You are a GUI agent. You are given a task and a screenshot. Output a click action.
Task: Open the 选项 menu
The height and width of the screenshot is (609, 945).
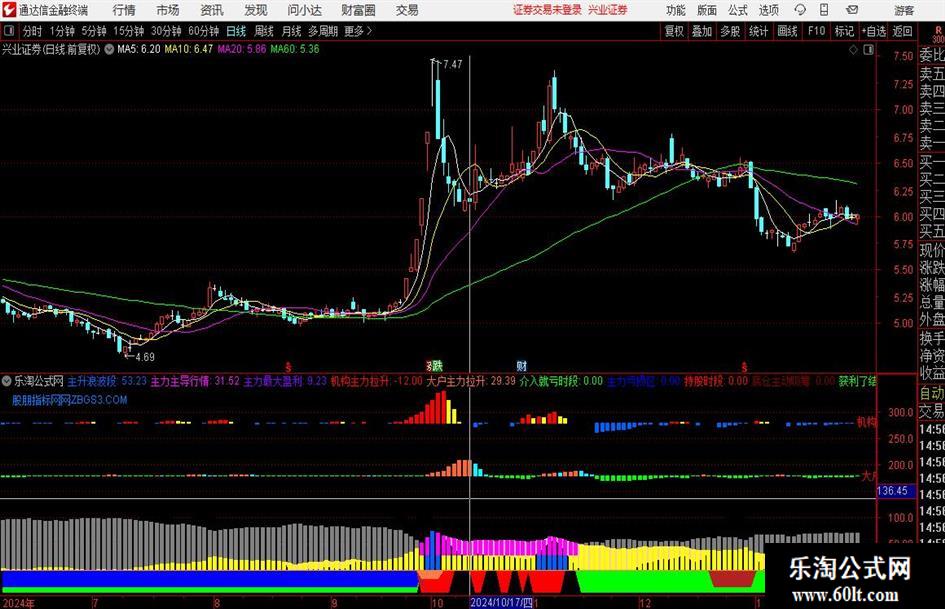pos(769,10)
